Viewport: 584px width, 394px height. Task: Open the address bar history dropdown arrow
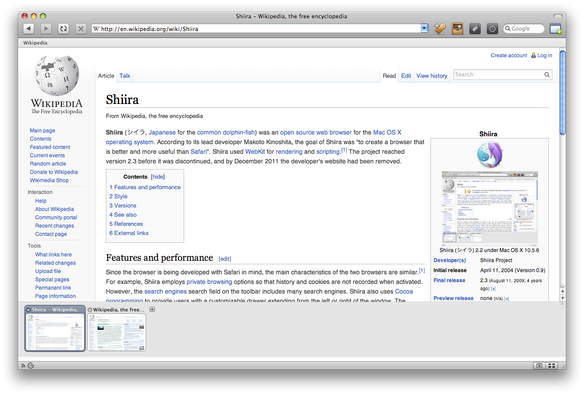tap(424, 28)
